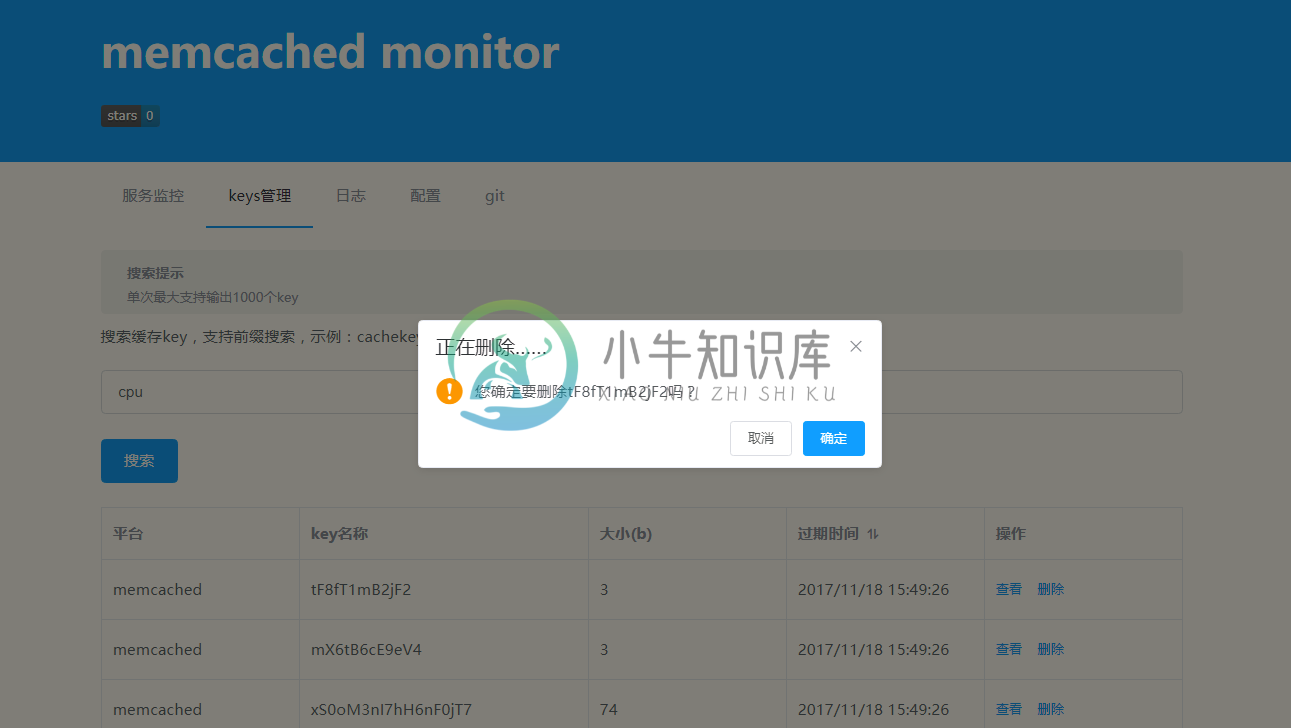The image size is (1291, 728).
Task: Delete key mX6tB6cE9eV4 via 删除 link
Action: pyautogui.click(x=1051, y=650)
